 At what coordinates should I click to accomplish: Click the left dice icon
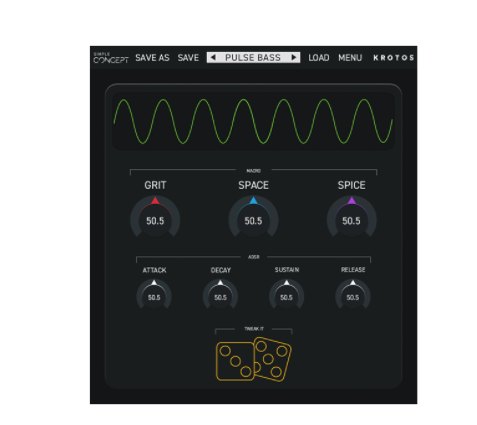click(235, 361)
